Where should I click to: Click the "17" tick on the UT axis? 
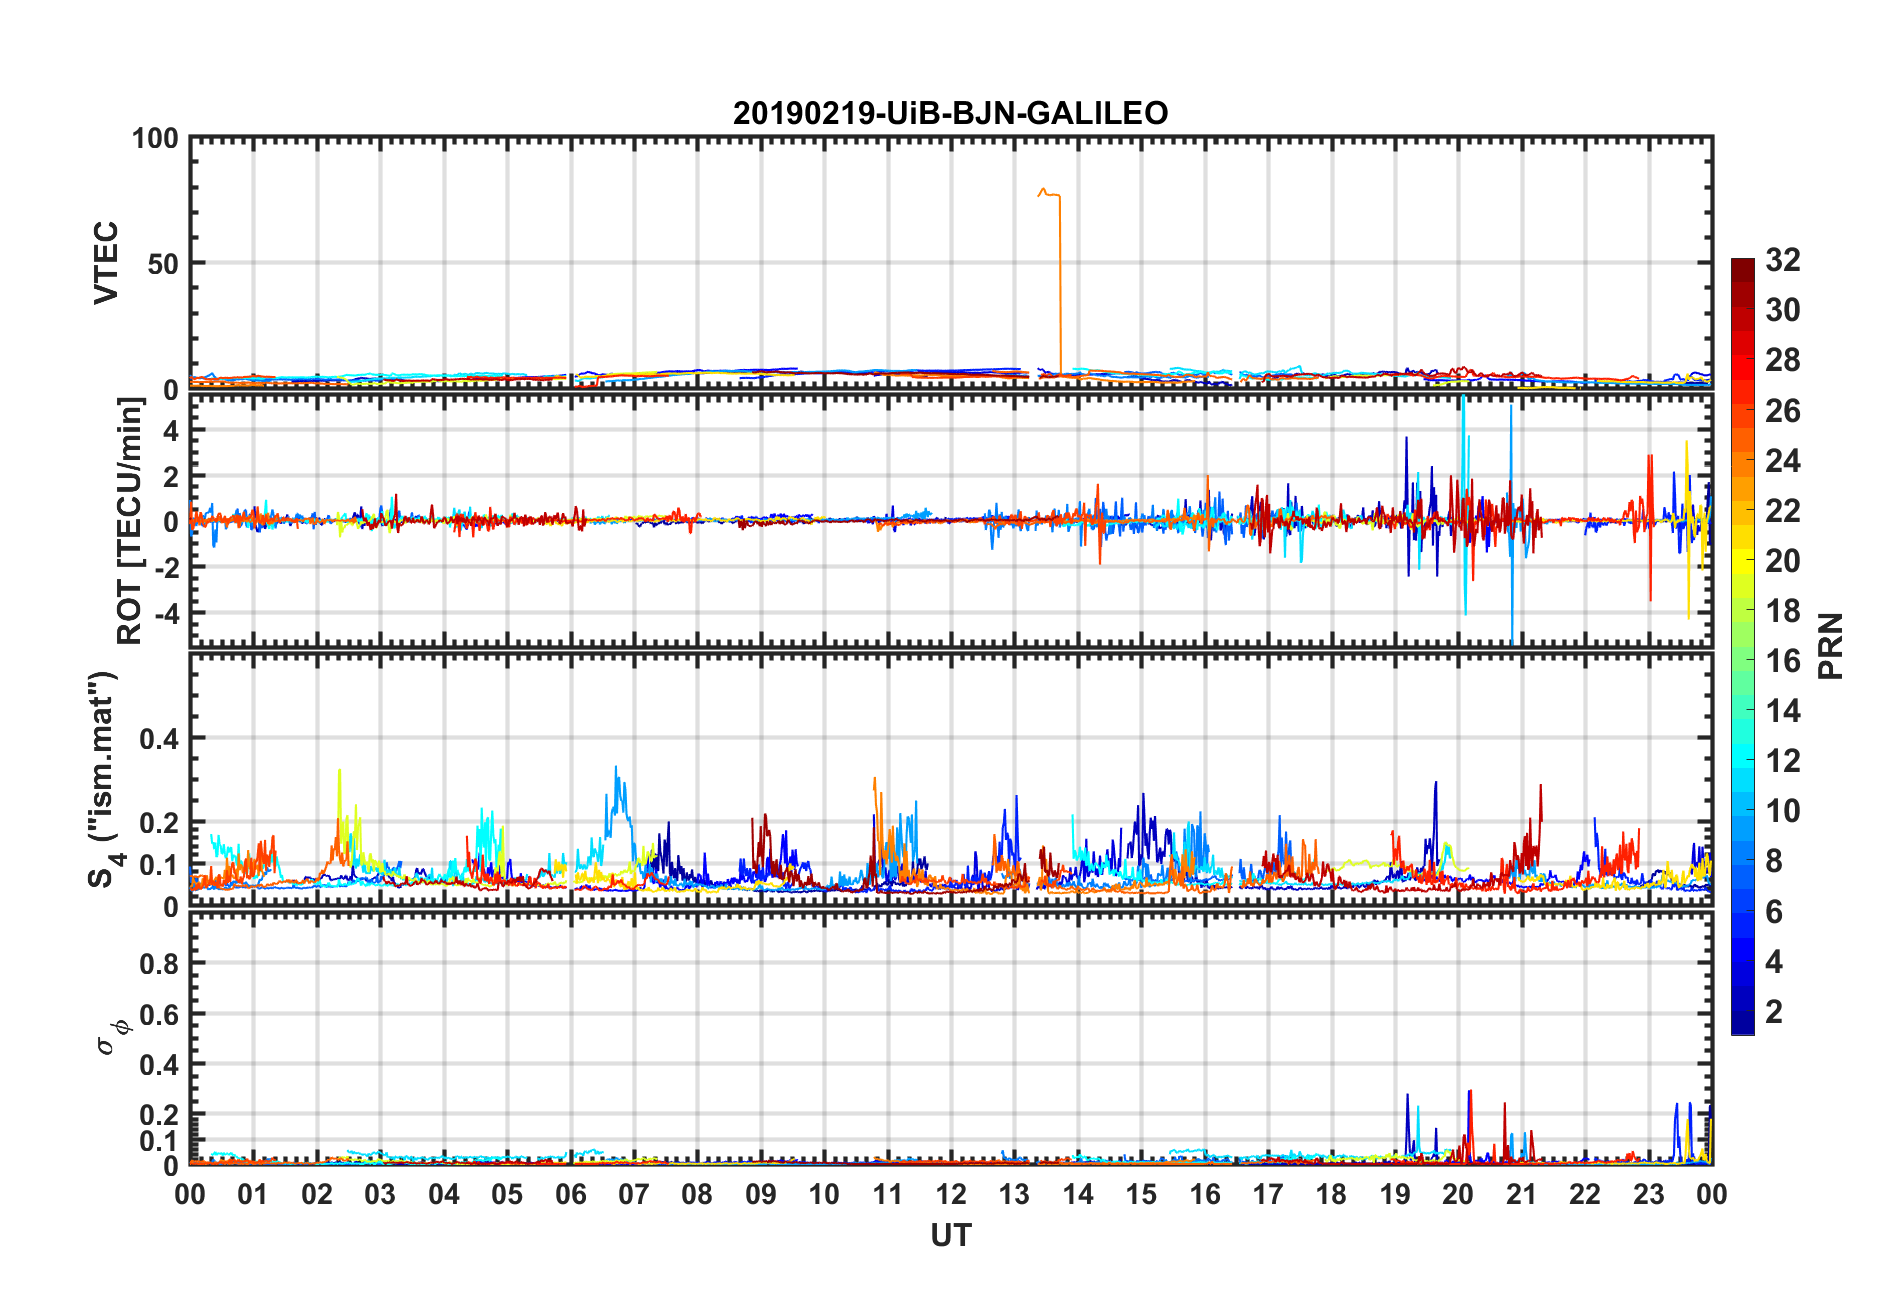pyautogui.click(x=1268, y=1195)
